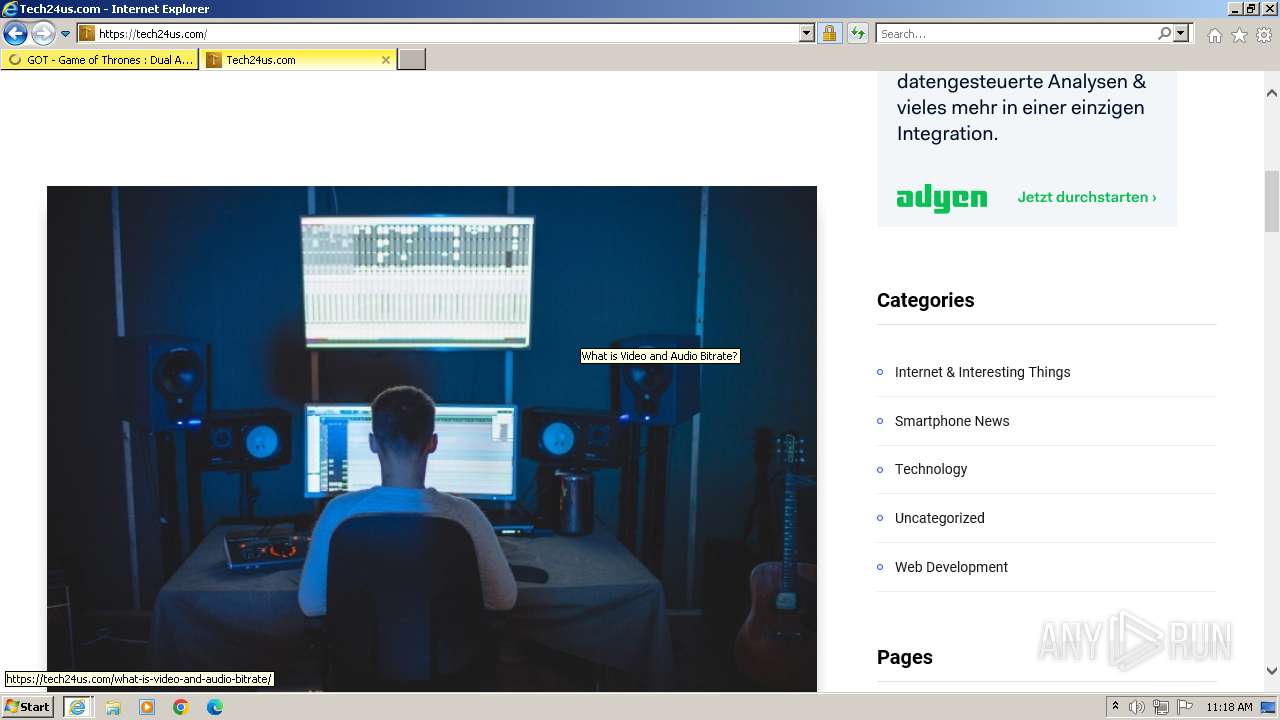Launch Google Chrome from the taskbar
1280x720 pixels.
pos(181,707)
